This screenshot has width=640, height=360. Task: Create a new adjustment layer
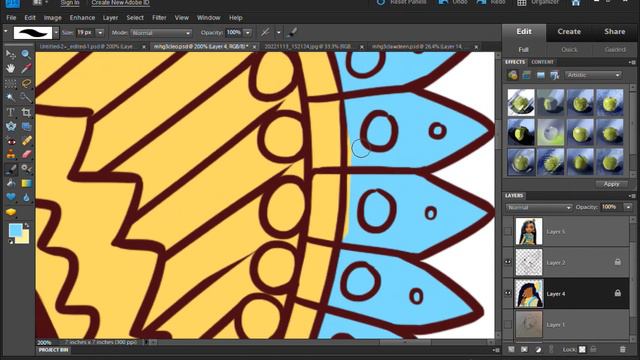point(538,350)
